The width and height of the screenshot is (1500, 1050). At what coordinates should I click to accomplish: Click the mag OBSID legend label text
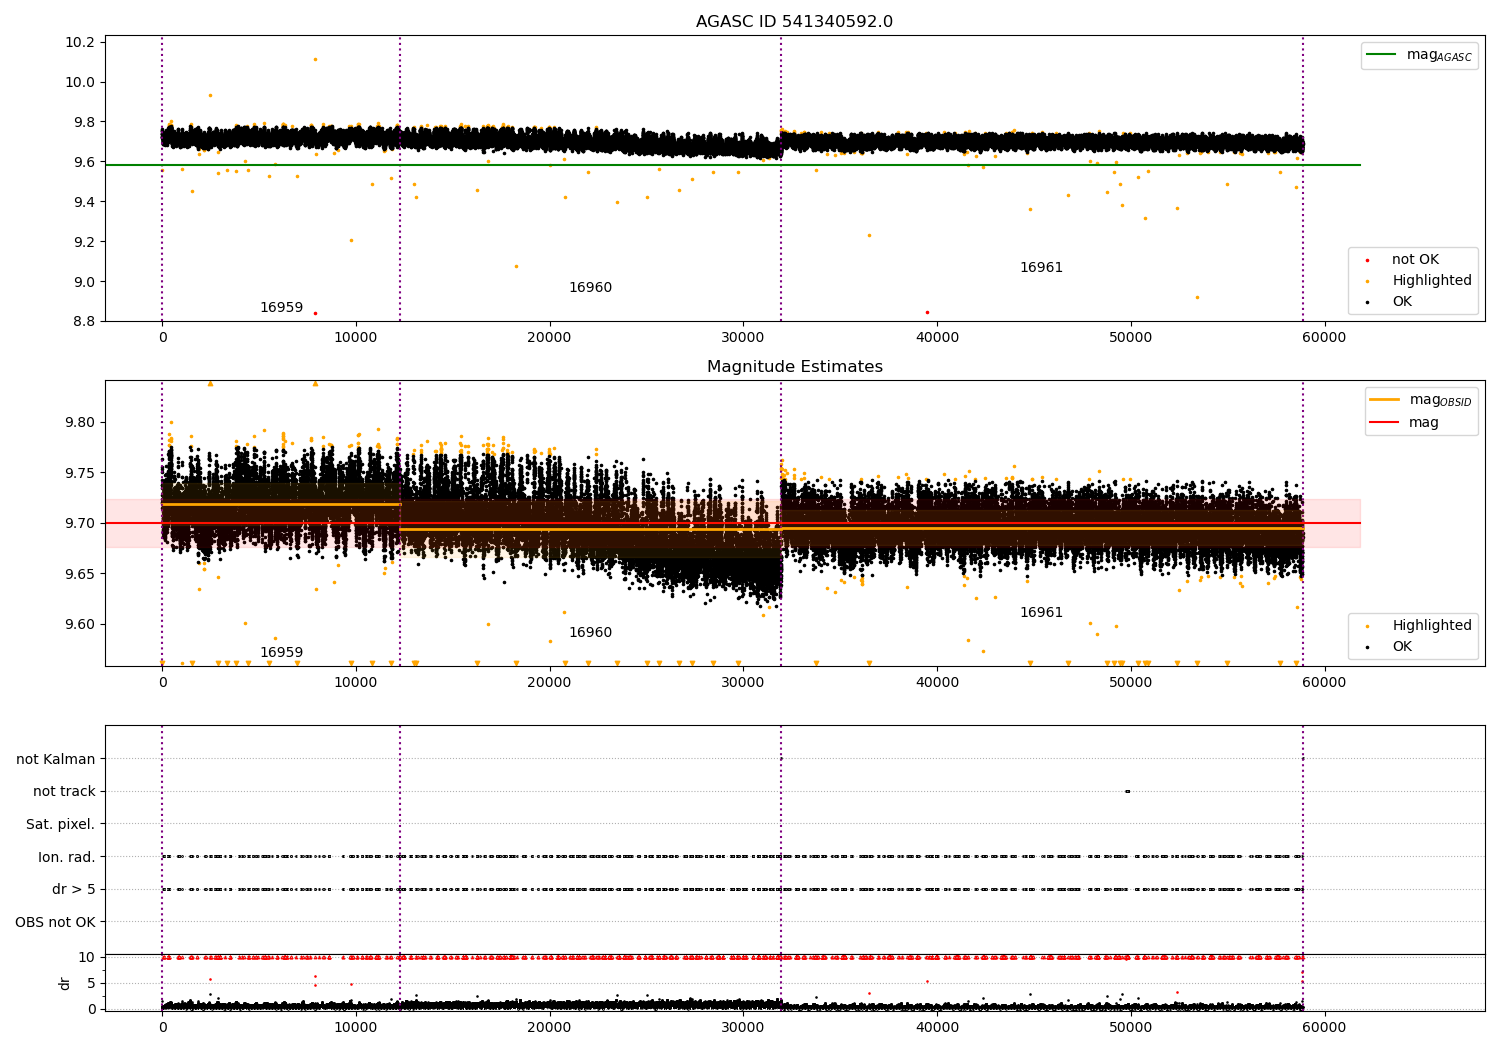pos(1441,400)
